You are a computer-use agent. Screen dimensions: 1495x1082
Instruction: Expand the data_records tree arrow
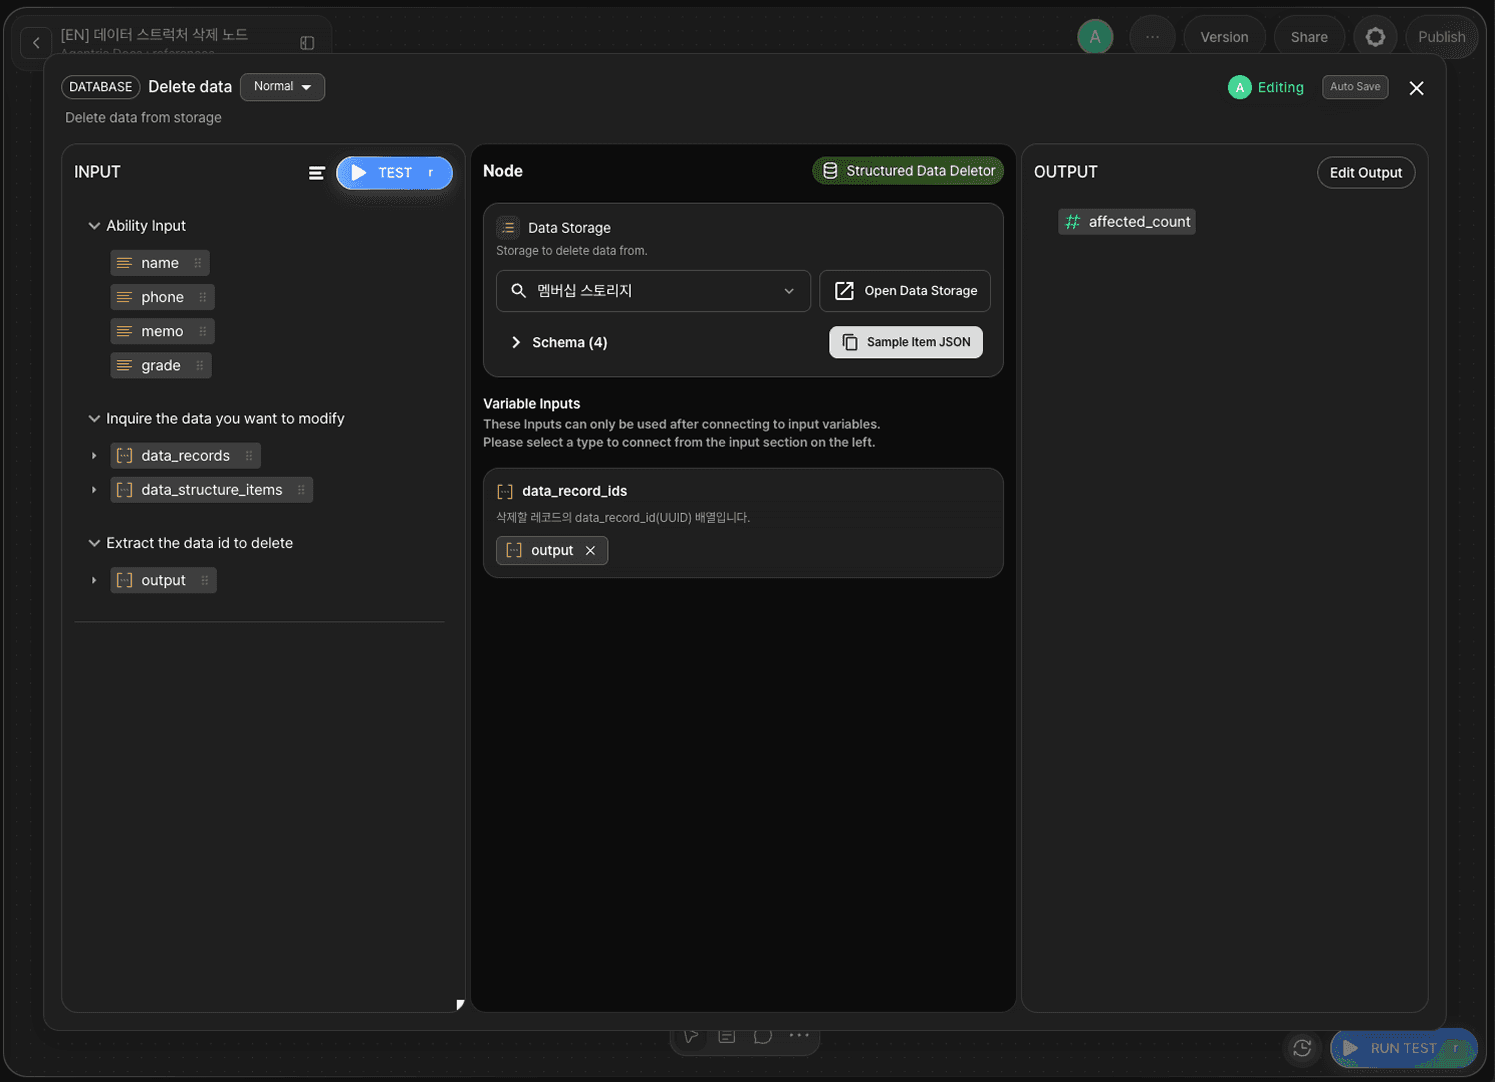coord(94,456)
